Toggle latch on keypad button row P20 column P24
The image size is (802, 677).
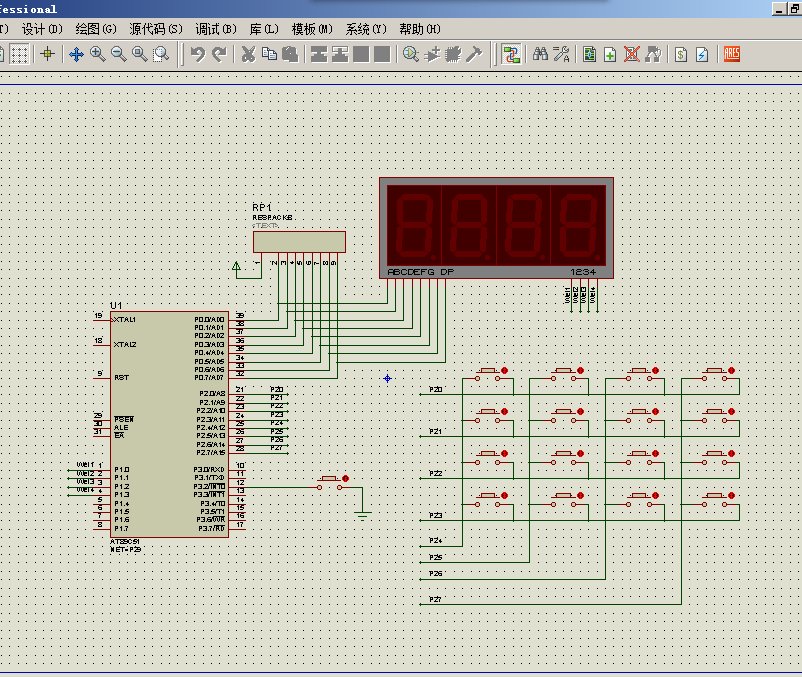click(x=504, y=370)
